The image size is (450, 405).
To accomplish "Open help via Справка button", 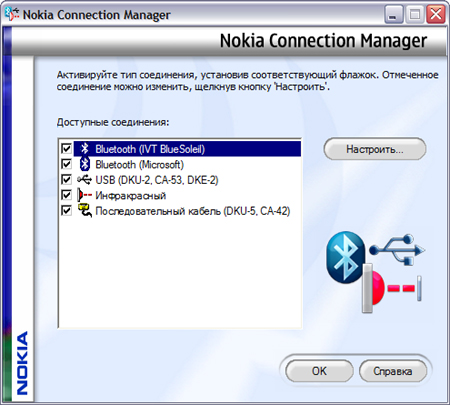I will tap(393, 371).
